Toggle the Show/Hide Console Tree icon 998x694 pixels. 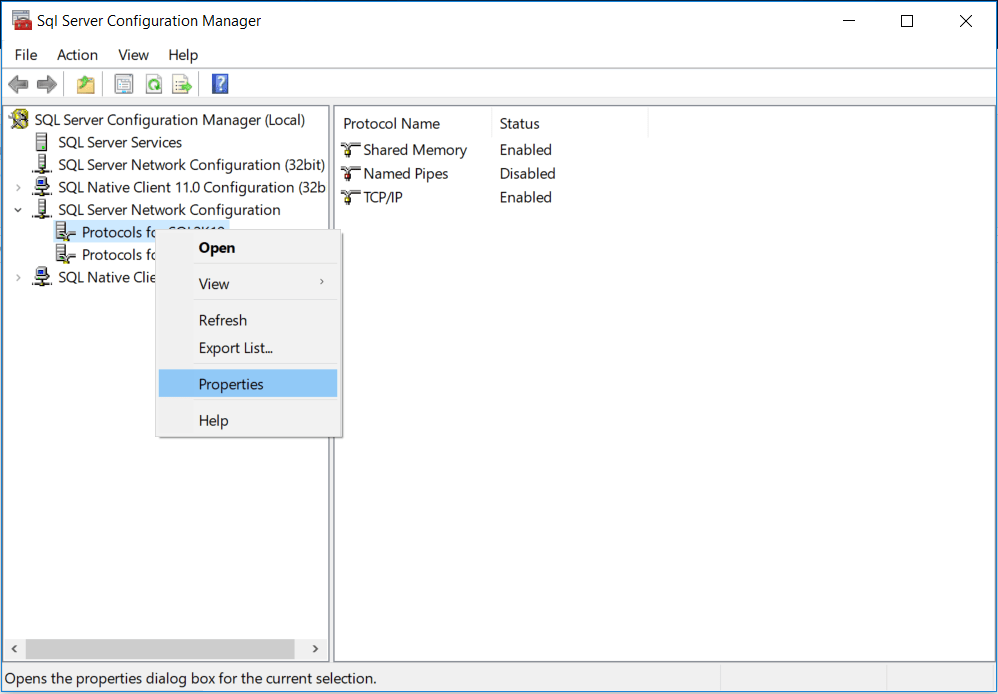coord(85,84)
